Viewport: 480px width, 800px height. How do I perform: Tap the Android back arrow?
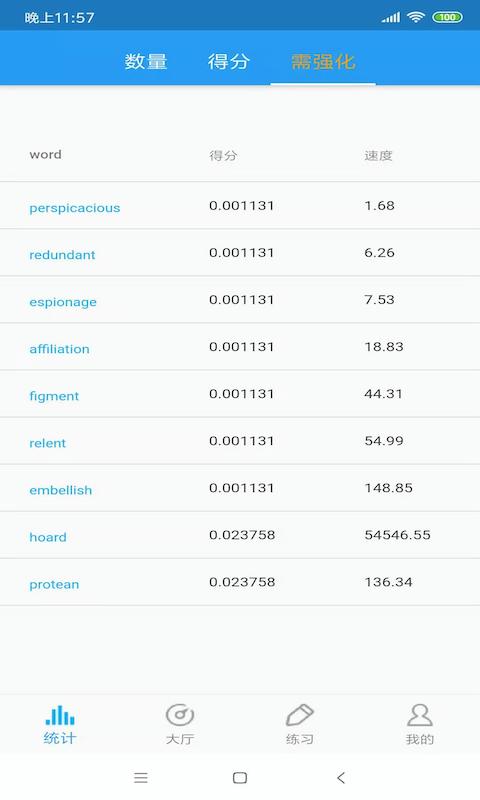(x=341, y=778)
